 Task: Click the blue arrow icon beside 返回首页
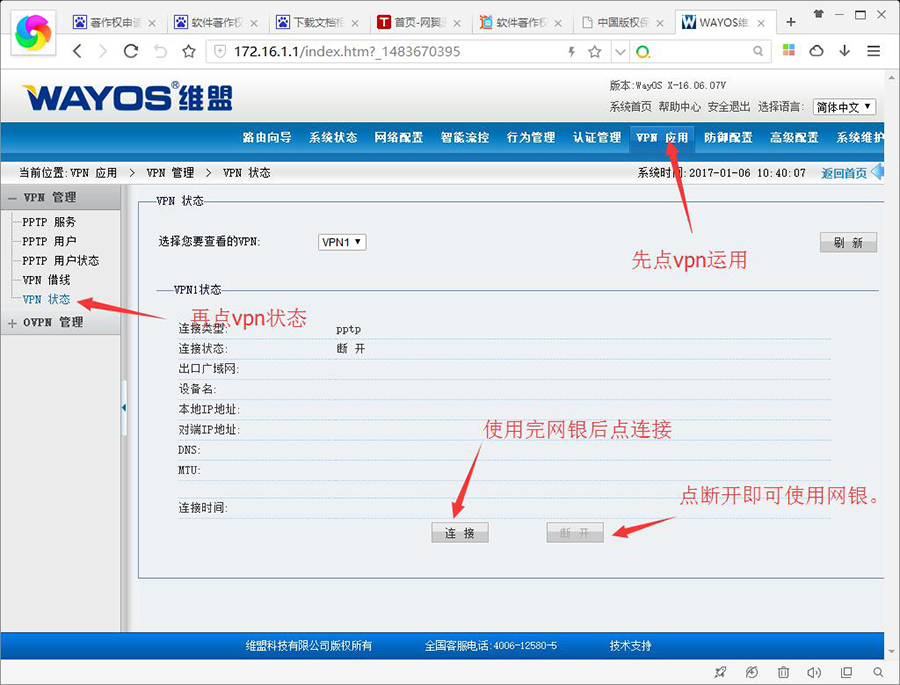pos(877,172)
